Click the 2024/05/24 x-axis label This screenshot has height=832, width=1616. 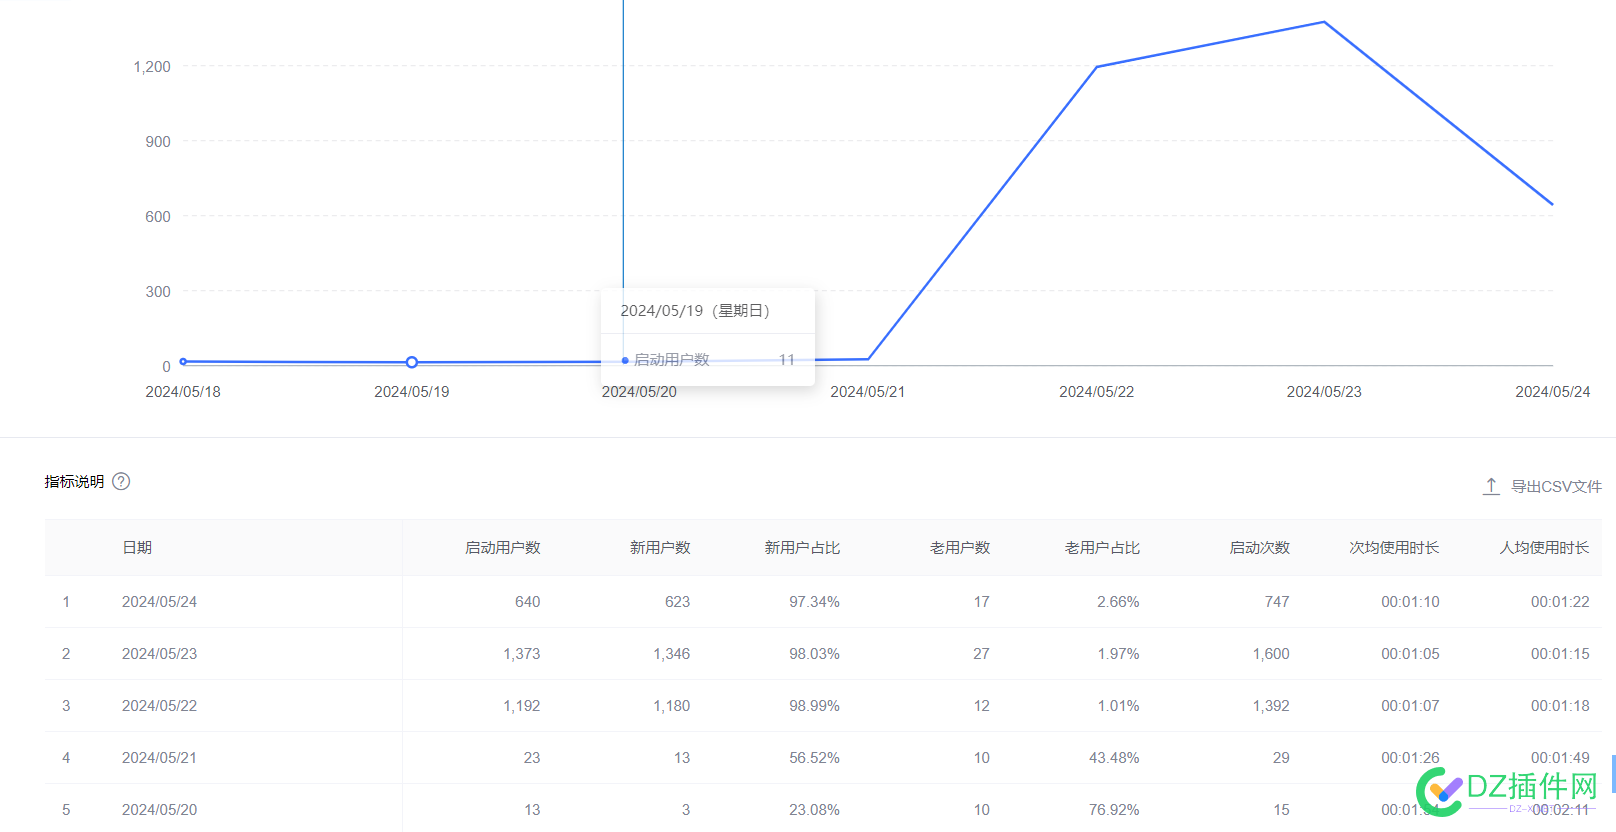1552,391
